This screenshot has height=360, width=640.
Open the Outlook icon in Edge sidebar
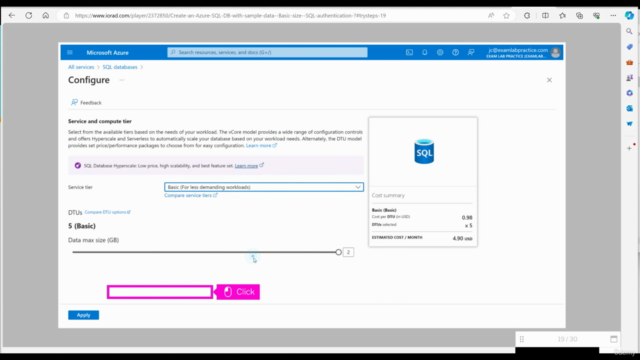[629, 108]
